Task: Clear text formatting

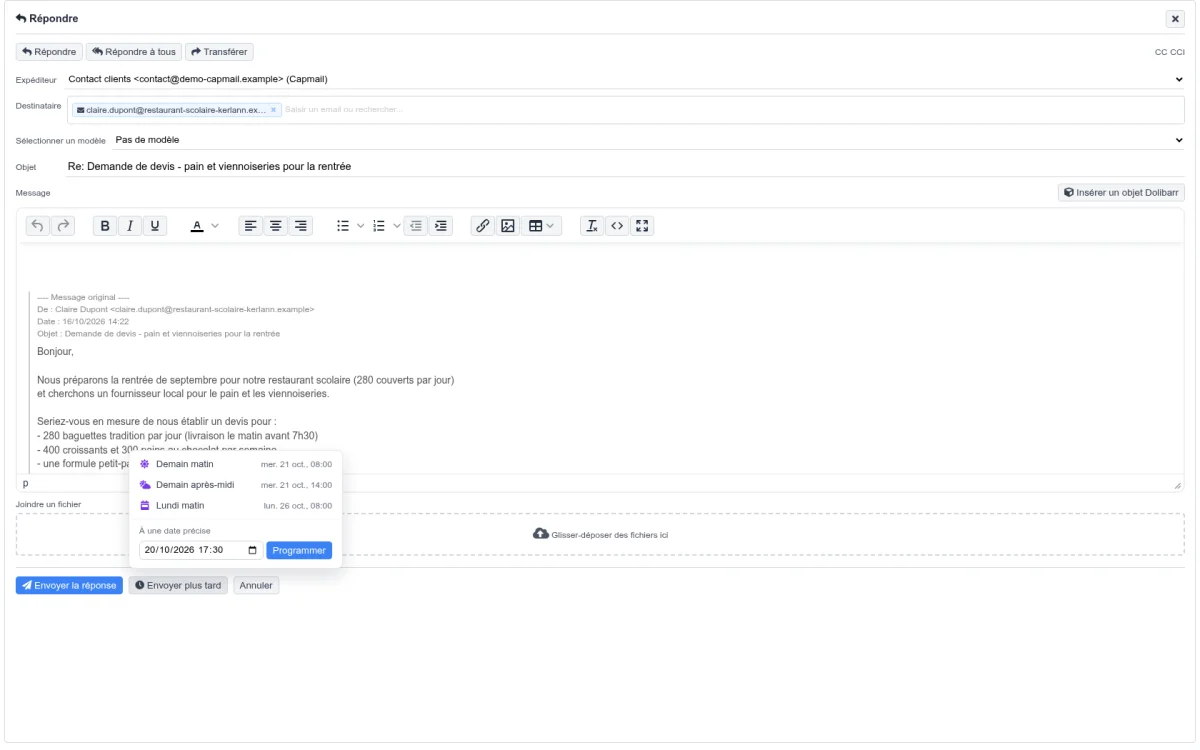Action: (x=592, y=226)
